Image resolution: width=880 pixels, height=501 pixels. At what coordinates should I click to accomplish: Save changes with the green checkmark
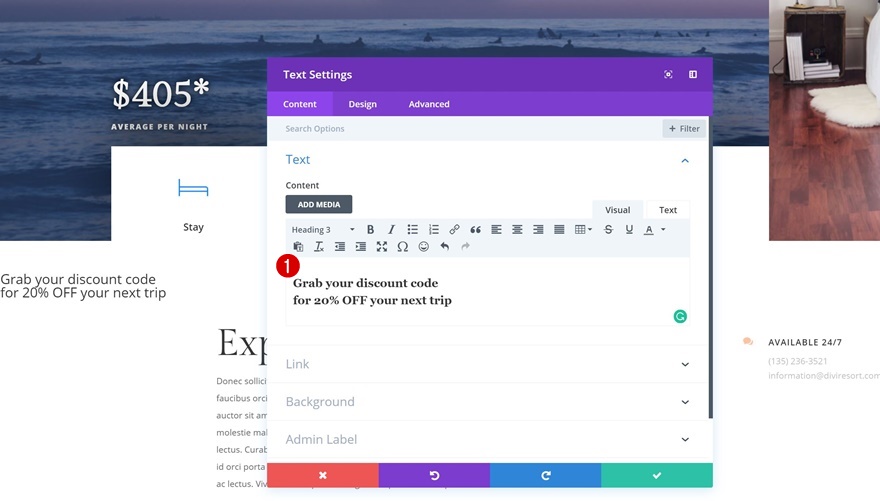click(x=657, y=475)
